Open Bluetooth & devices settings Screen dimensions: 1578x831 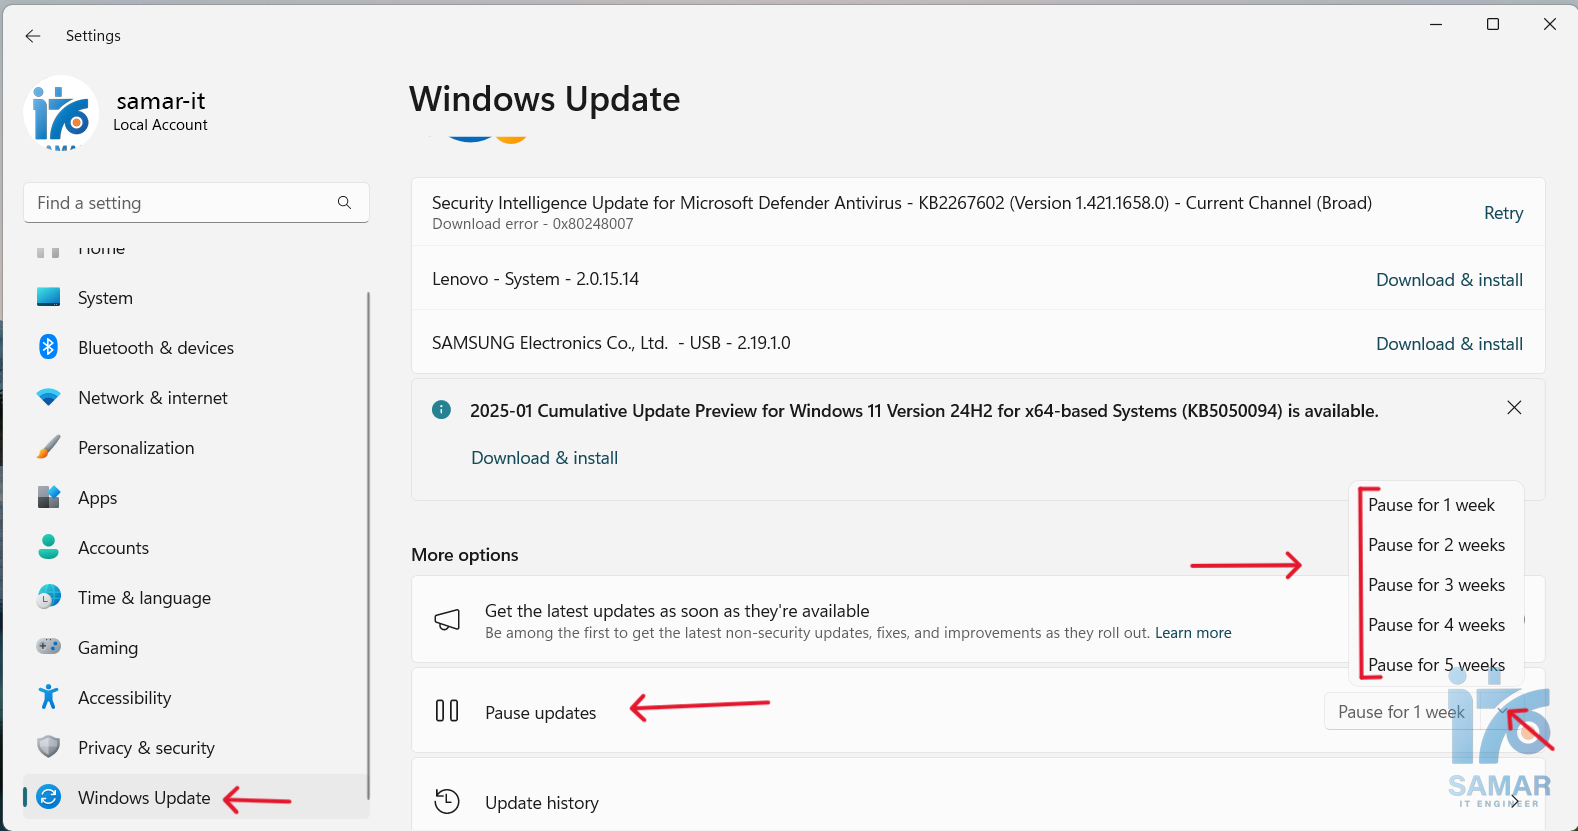pyautogui.click(x=155, y=348)
